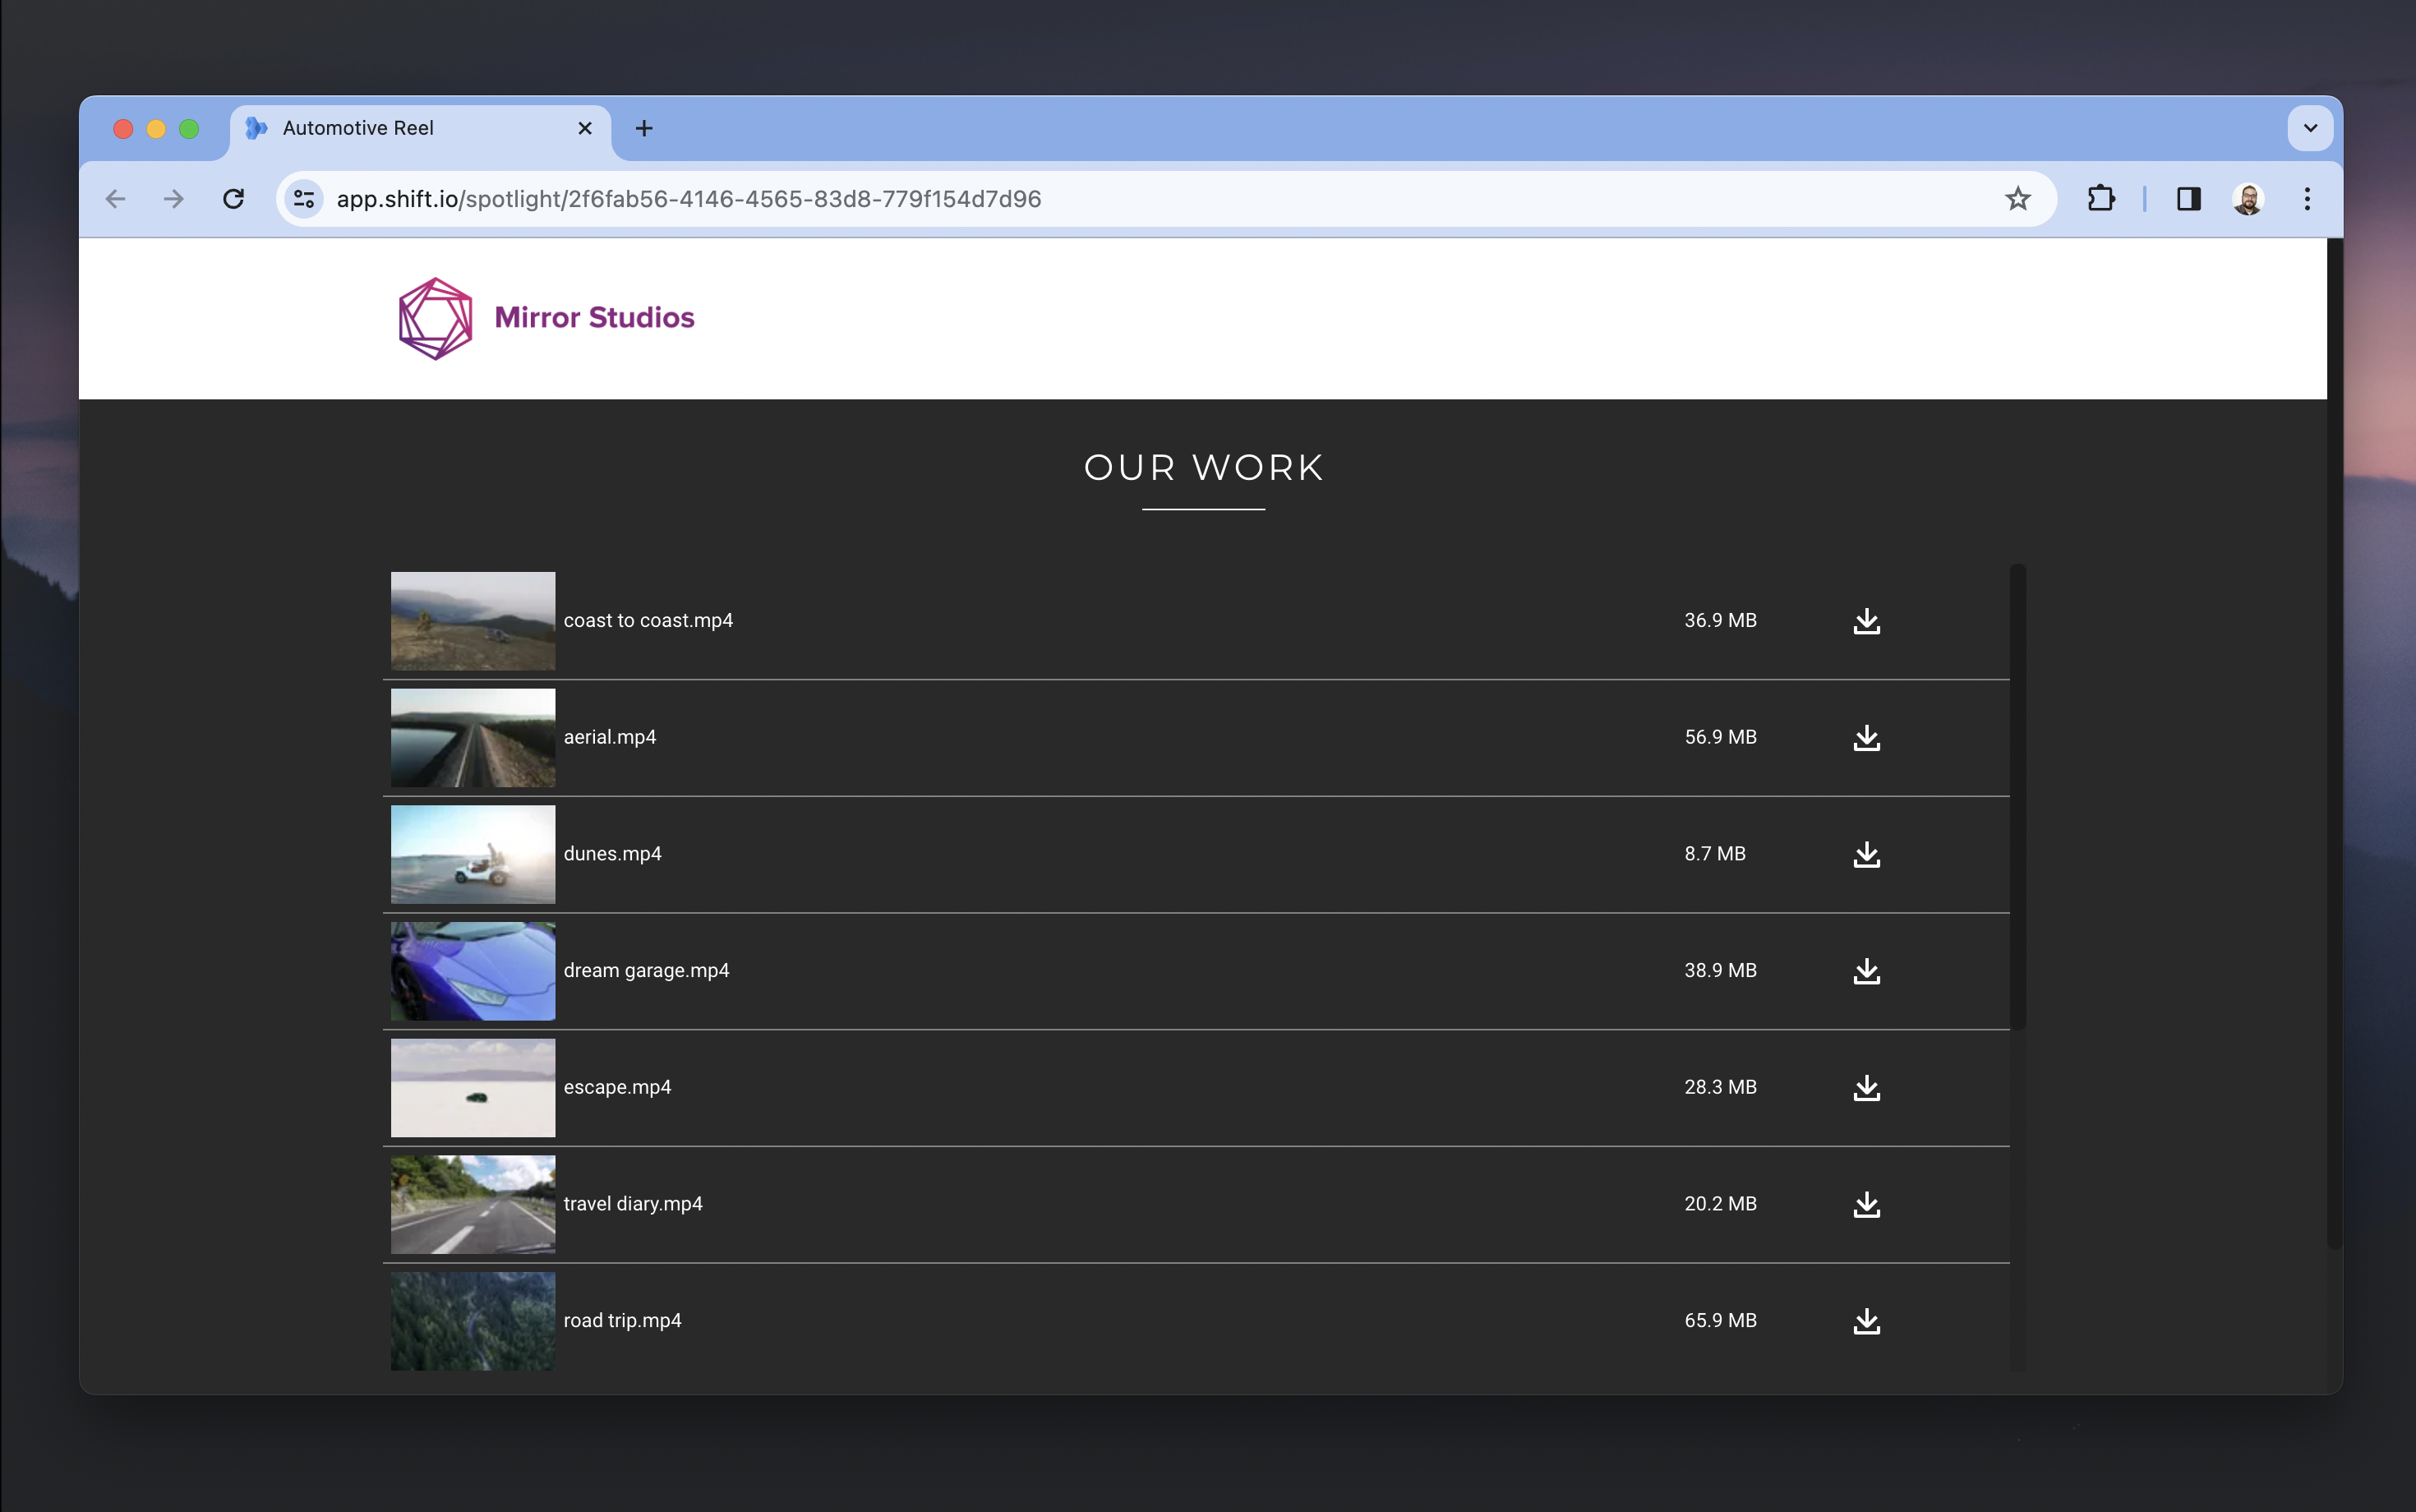2416x1512 pixels.
Task: Download coast to coast.mp4 file
Action: tap(1866, 621)
